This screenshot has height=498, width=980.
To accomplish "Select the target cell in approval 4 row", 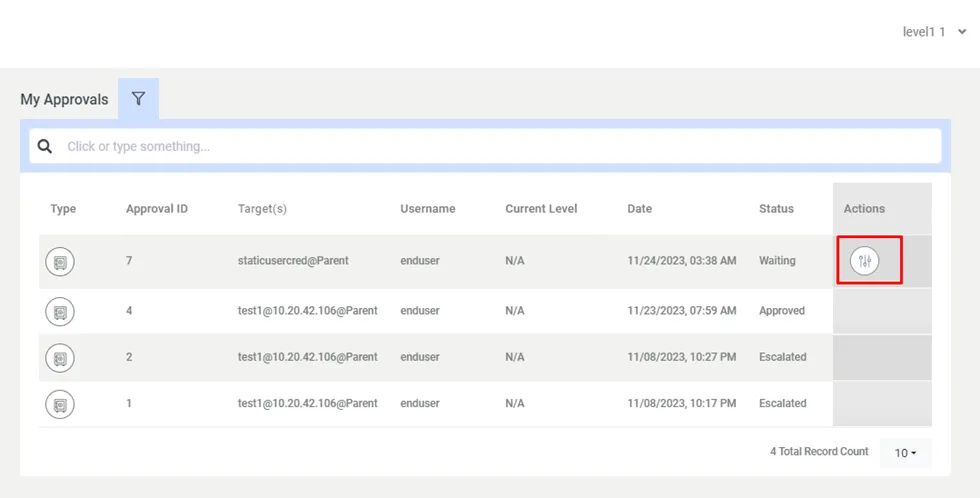I will [308, 311].
